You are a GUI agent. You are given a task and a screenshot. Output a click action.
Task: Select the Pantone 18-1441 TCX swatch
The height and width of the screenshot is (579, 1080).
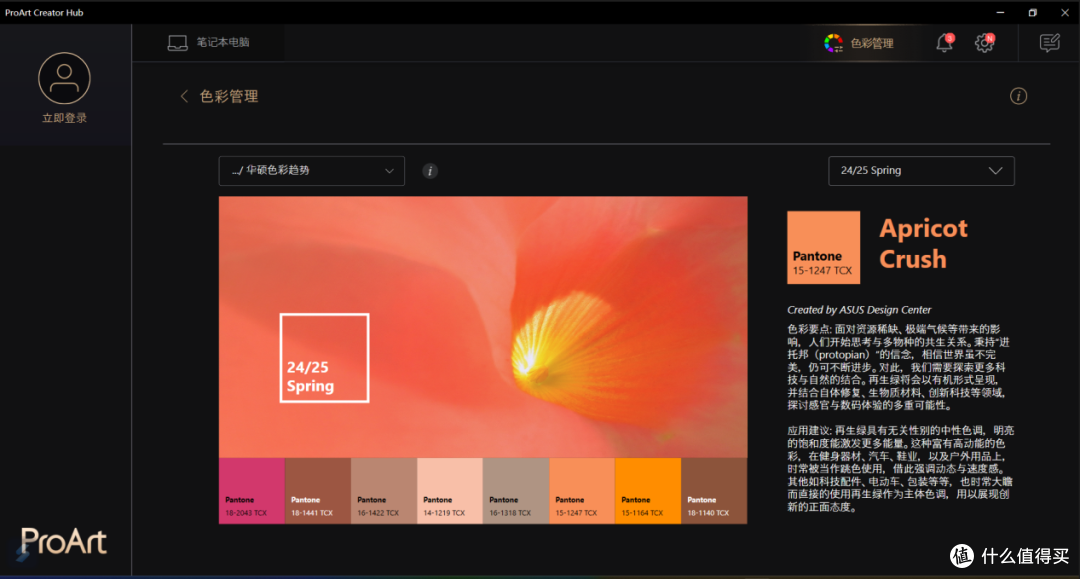(318, 491)
